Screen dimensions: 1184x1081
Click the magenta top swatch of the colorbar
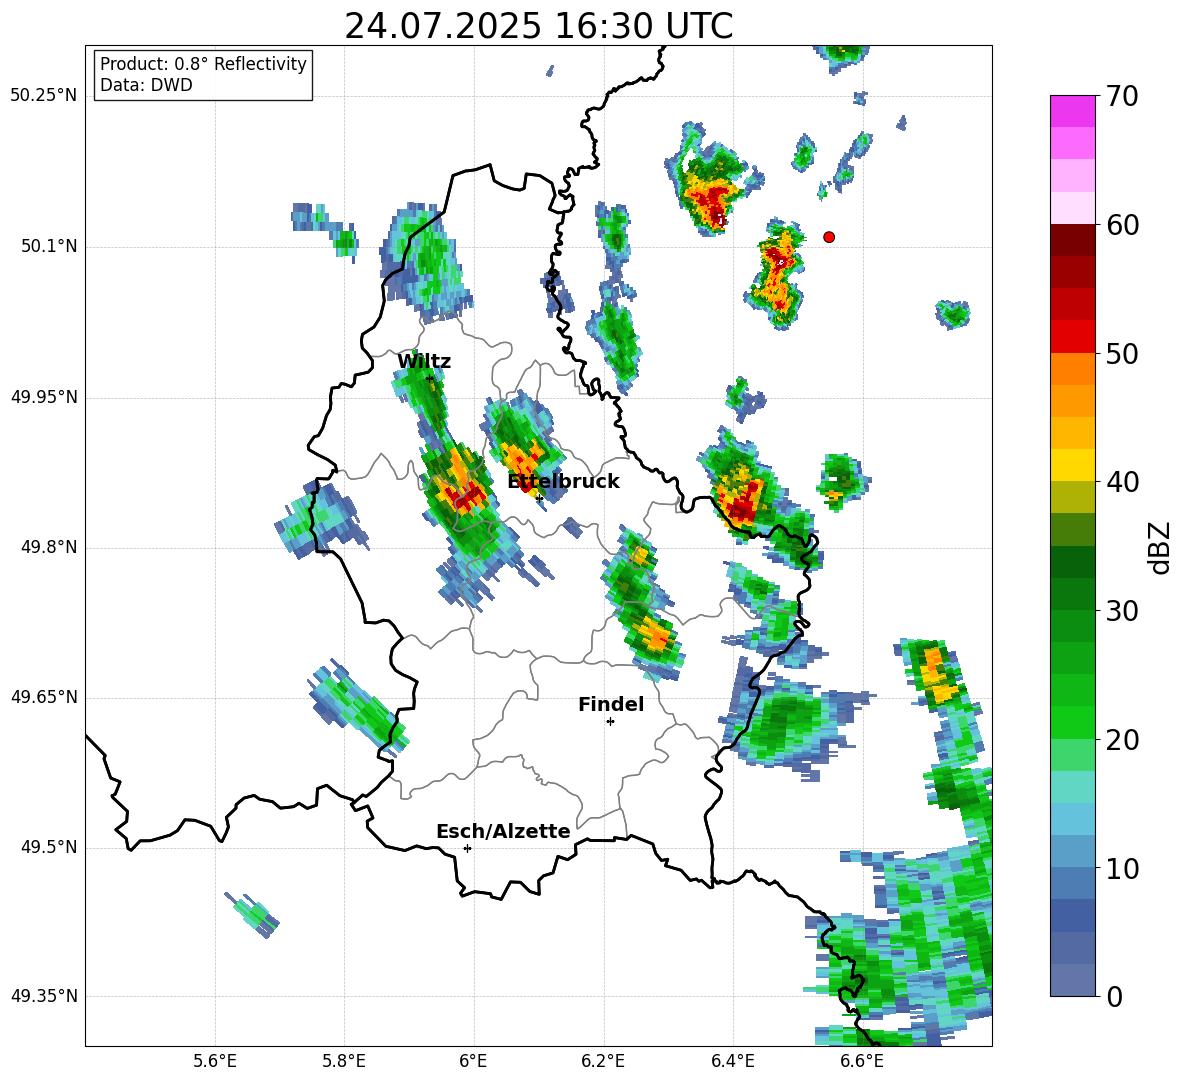1072,112
